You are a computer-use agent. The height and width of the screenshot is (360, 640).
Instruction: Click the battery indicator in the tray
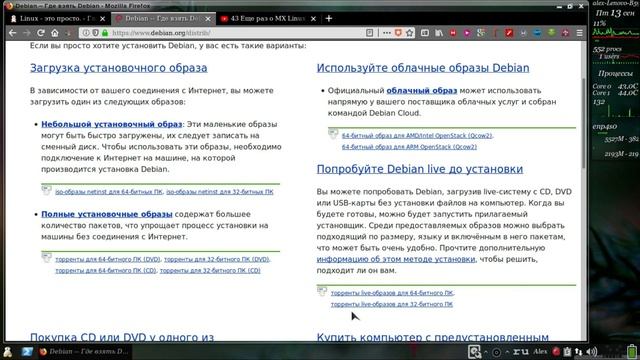point(632,351)
